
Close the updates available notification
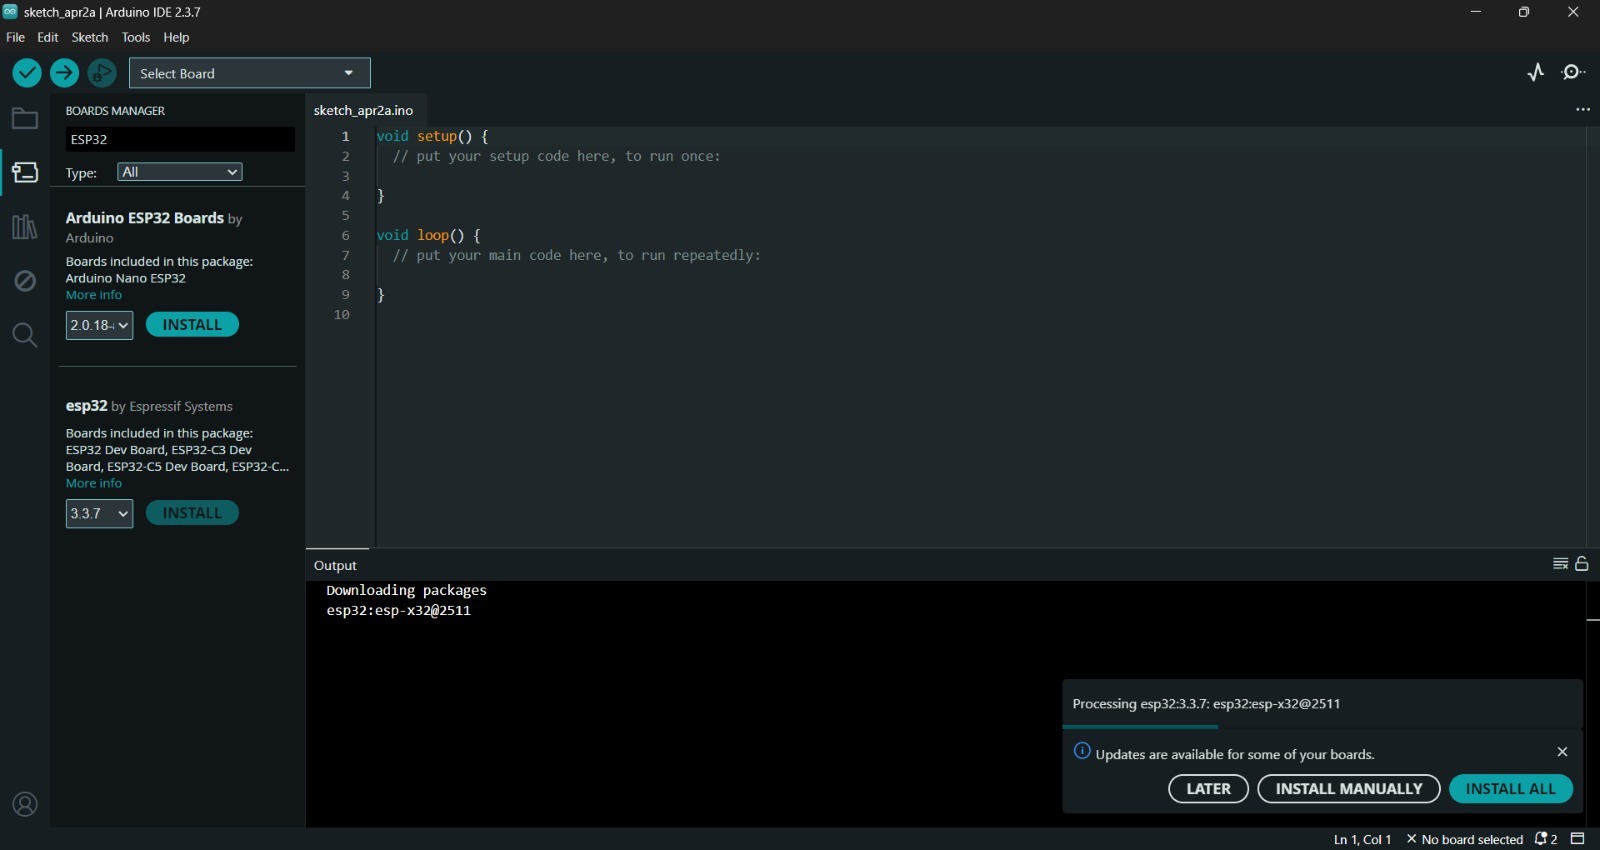click(1562, 752)
